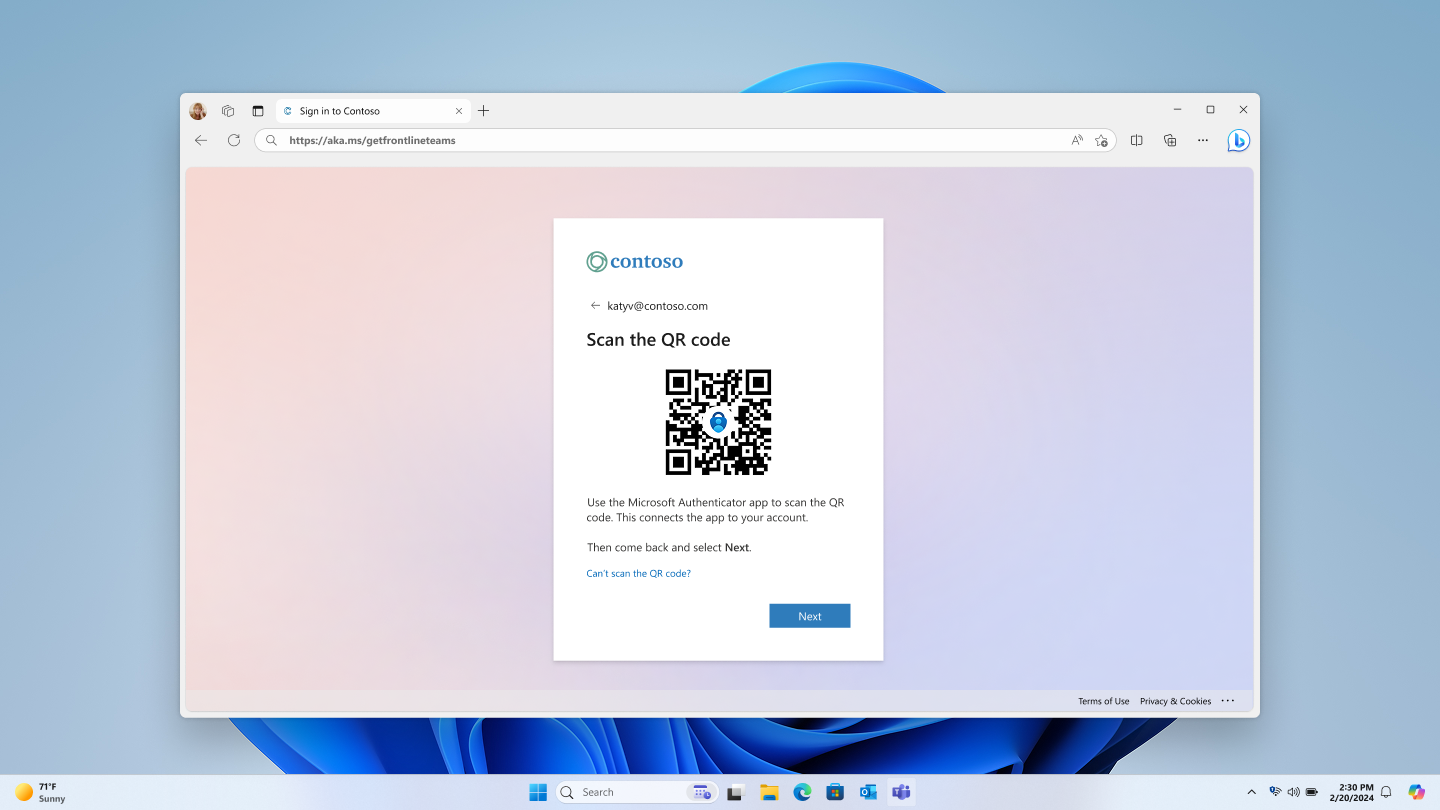Open the Workspaces icon in Edge
This screenshot has height=810, width=1440.
(x=228, y=111)
